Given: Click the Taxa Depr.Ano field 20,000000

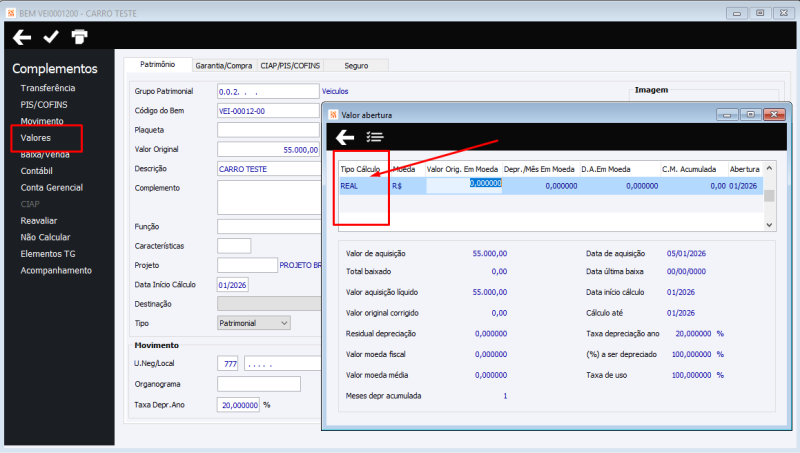Looking at the screenshot, I should tap(239, 405).
